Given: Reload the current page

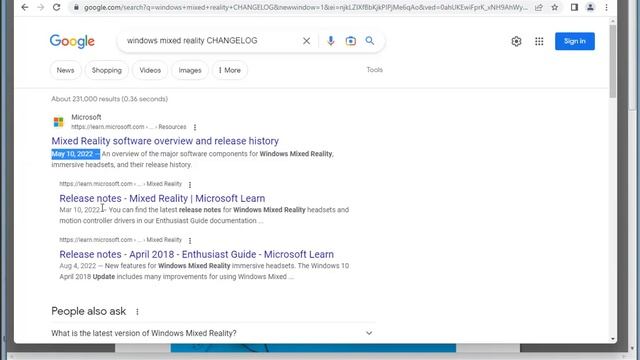Looking at the screenshot, I should [x=56, y=7].
